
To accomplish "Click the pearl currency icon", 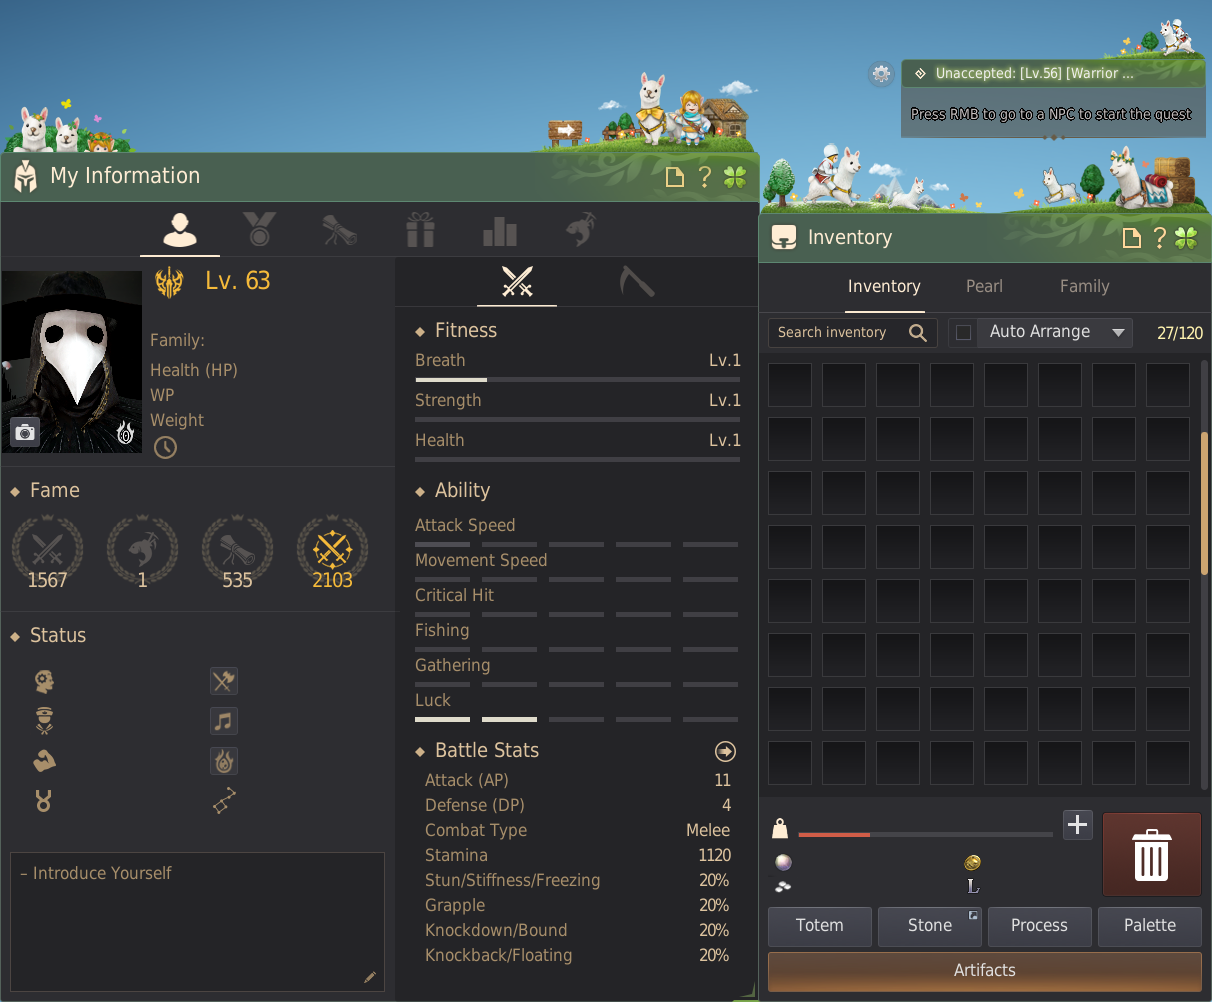I will point(783,862).
